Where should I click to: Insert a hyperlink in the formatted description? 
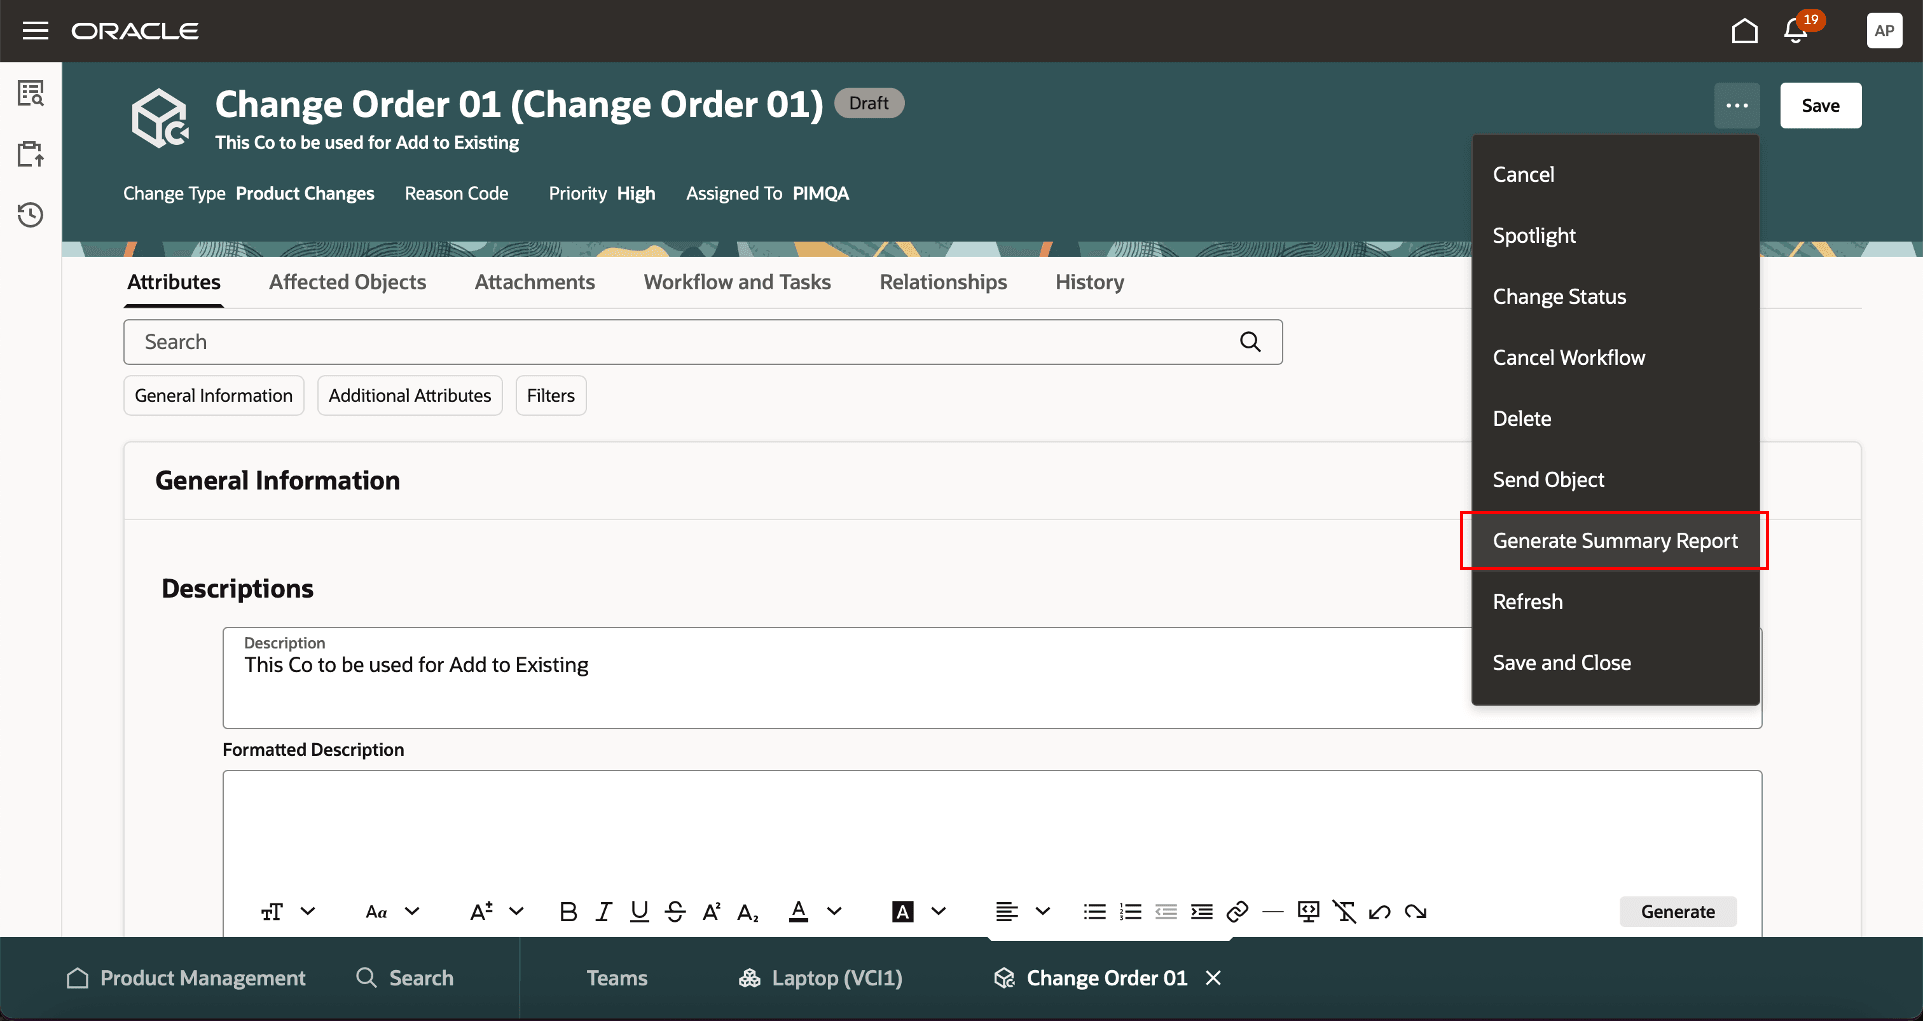[x=1237, y=911]
